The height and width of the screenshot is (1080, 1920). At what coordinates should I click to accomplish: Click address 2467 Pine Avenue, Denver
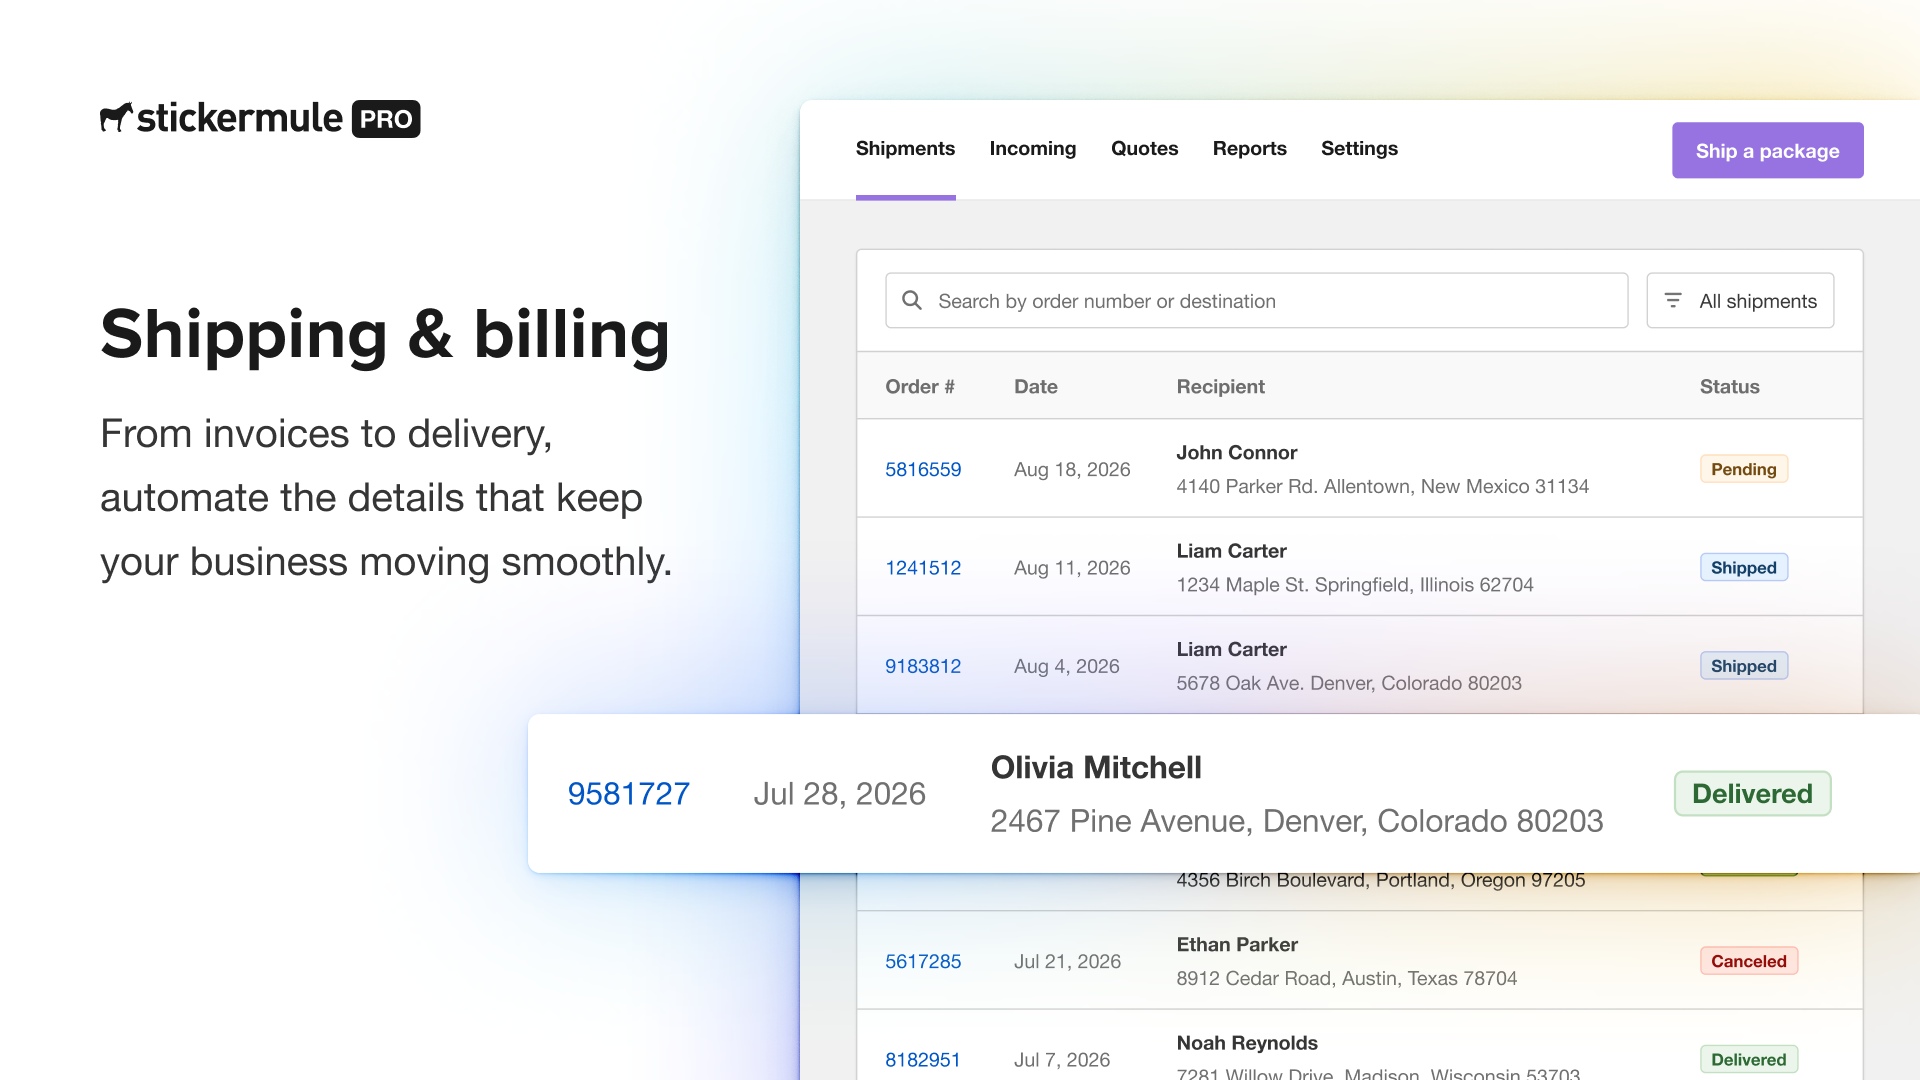click(x=1297, y=821)
